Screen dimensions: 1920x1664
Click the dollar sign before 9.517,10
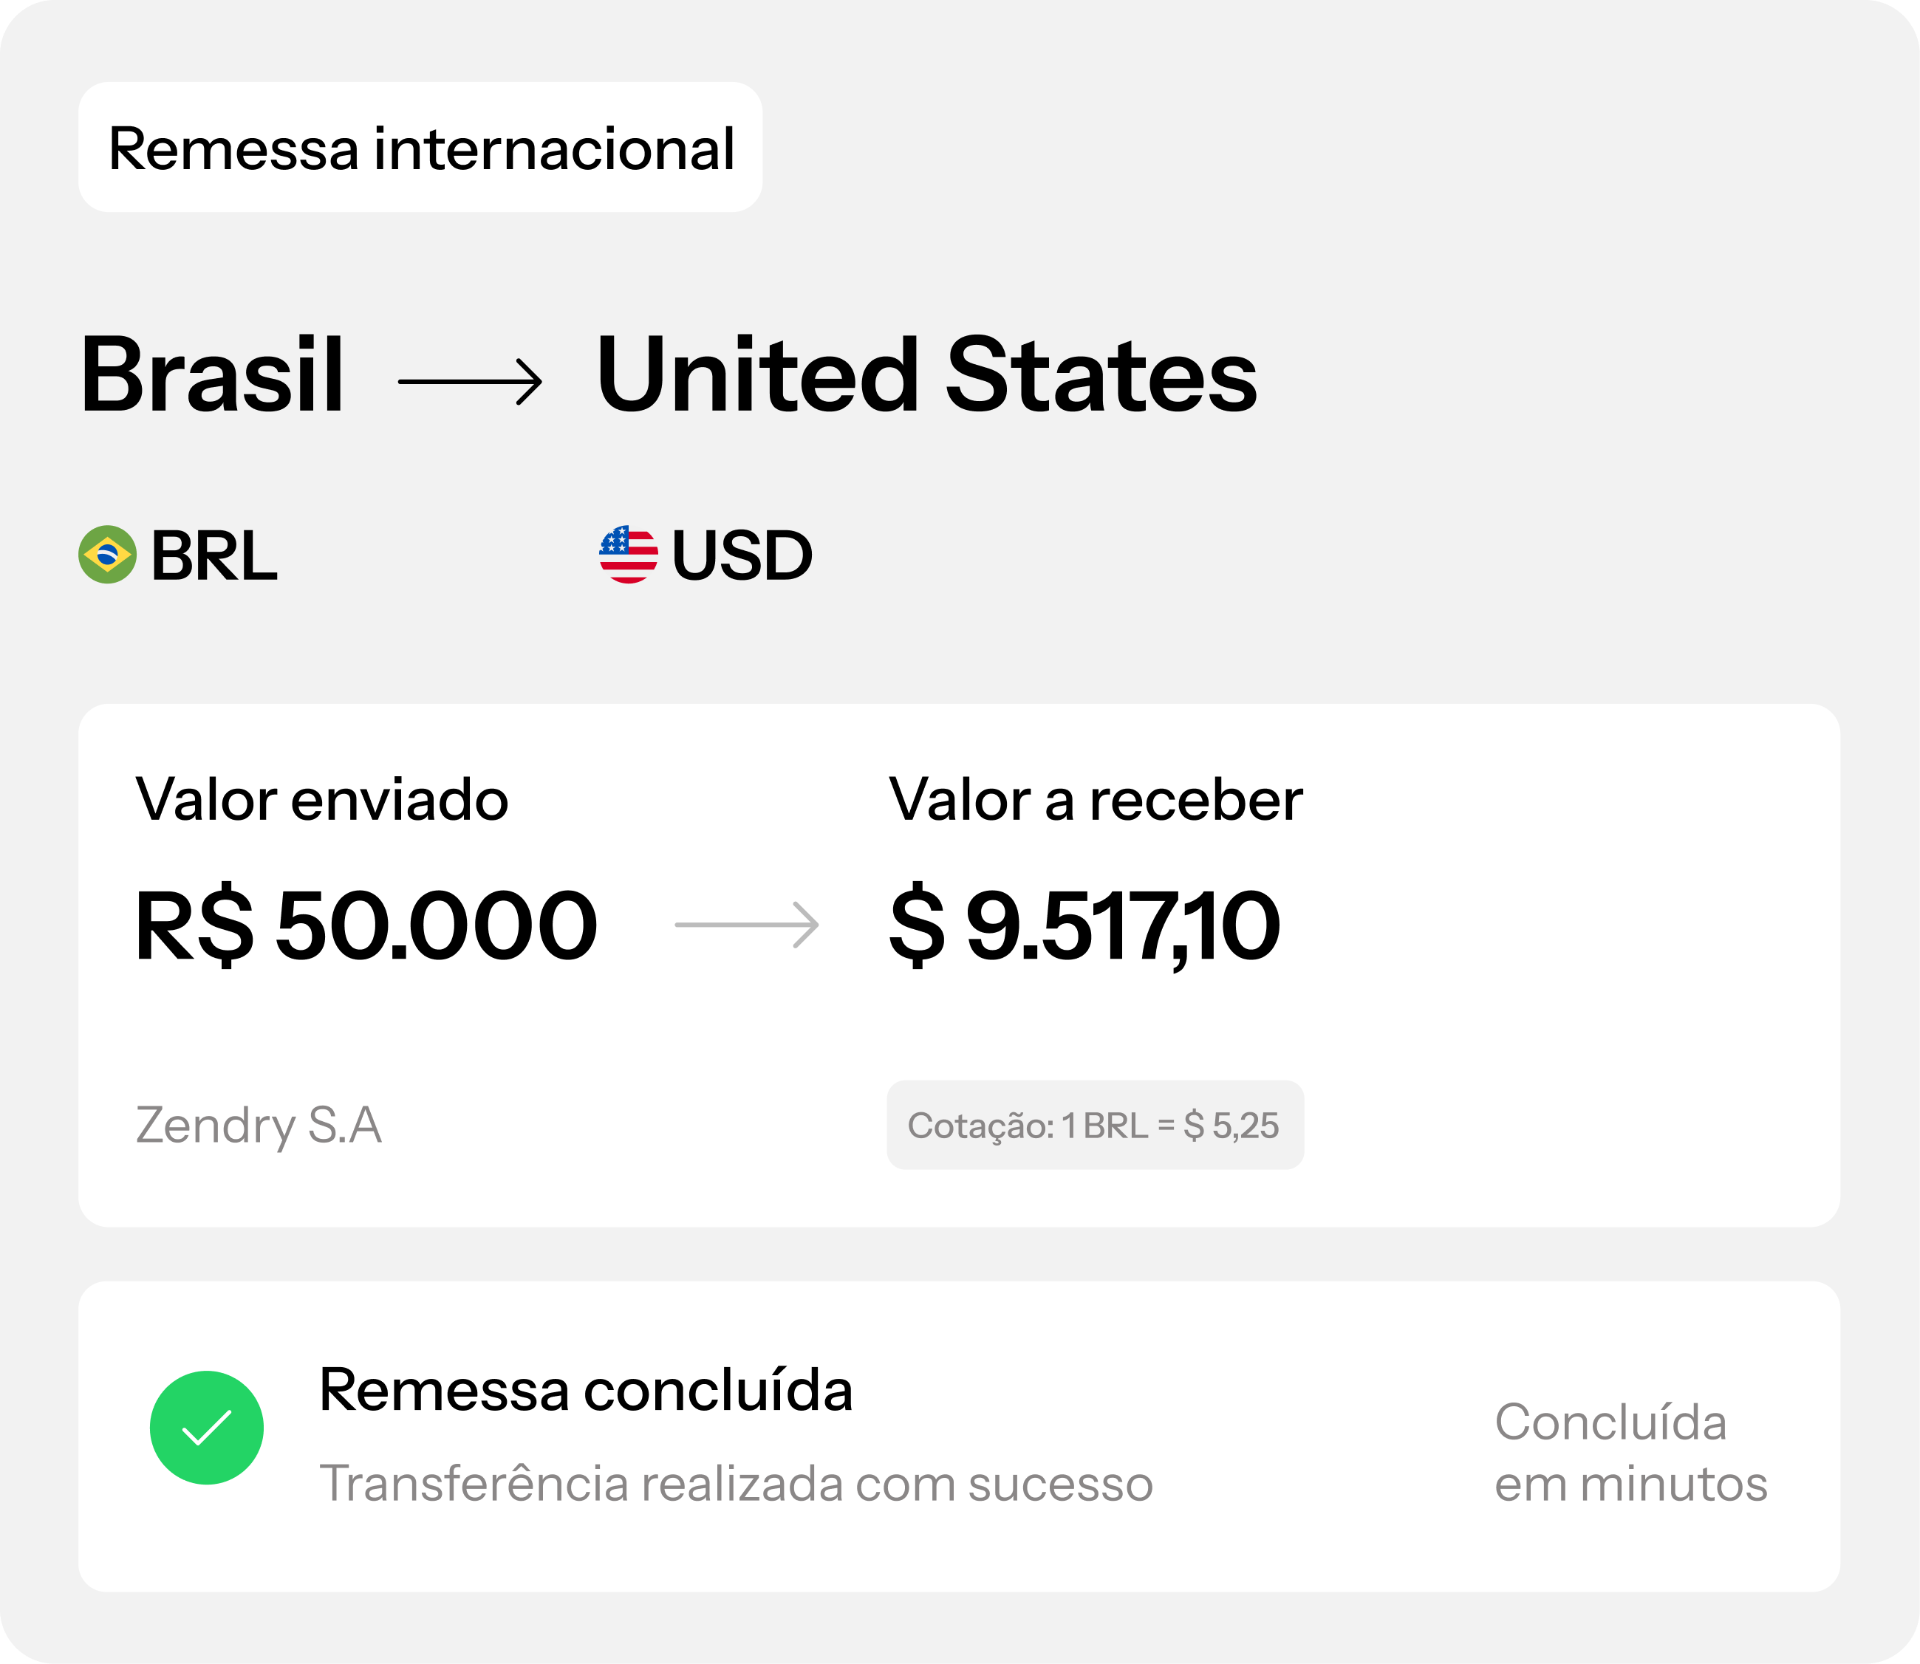[916, 926]
